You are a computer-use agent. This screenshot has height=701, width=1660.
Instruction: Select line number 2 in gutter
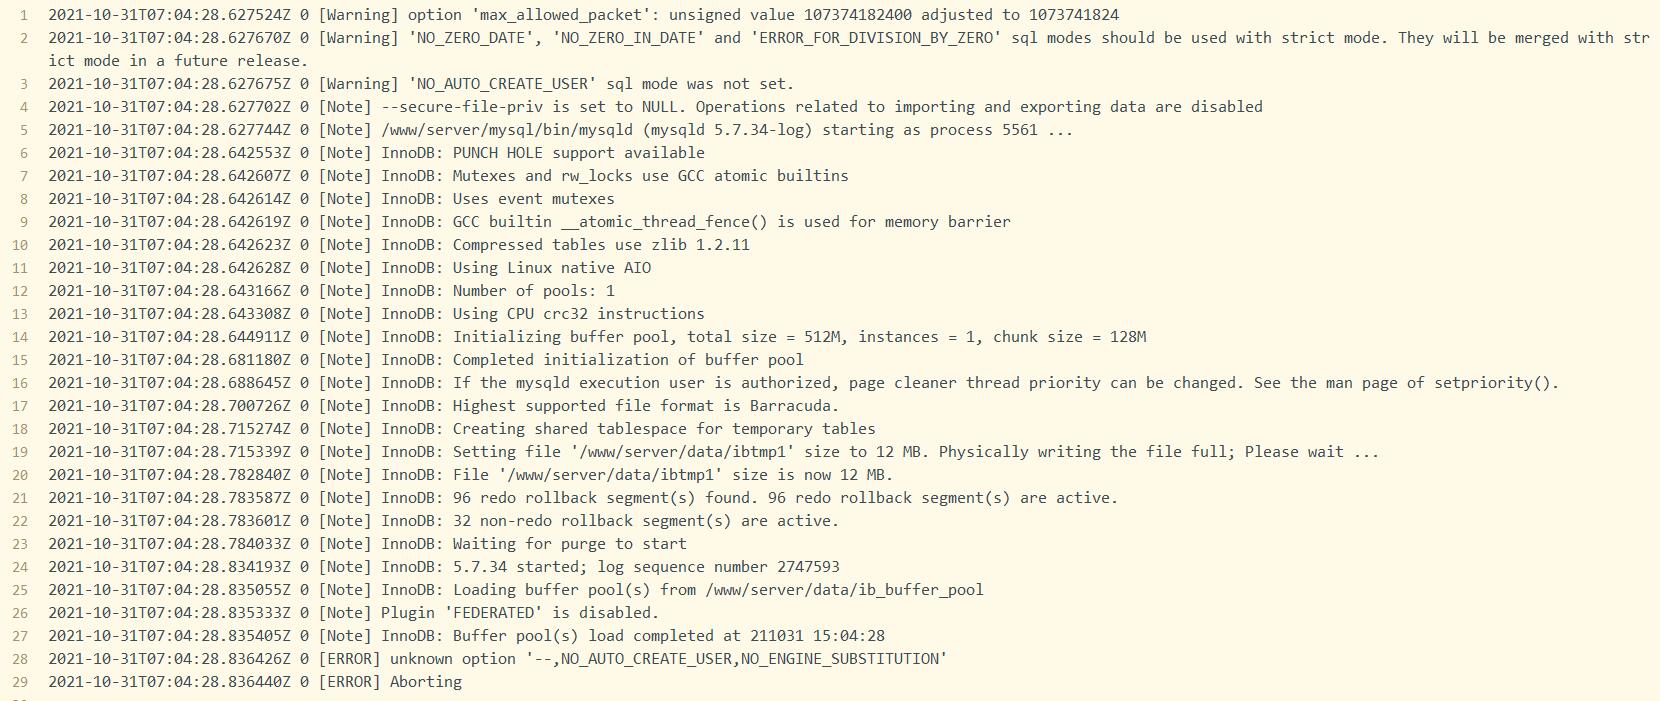click(x=24, y=38)
